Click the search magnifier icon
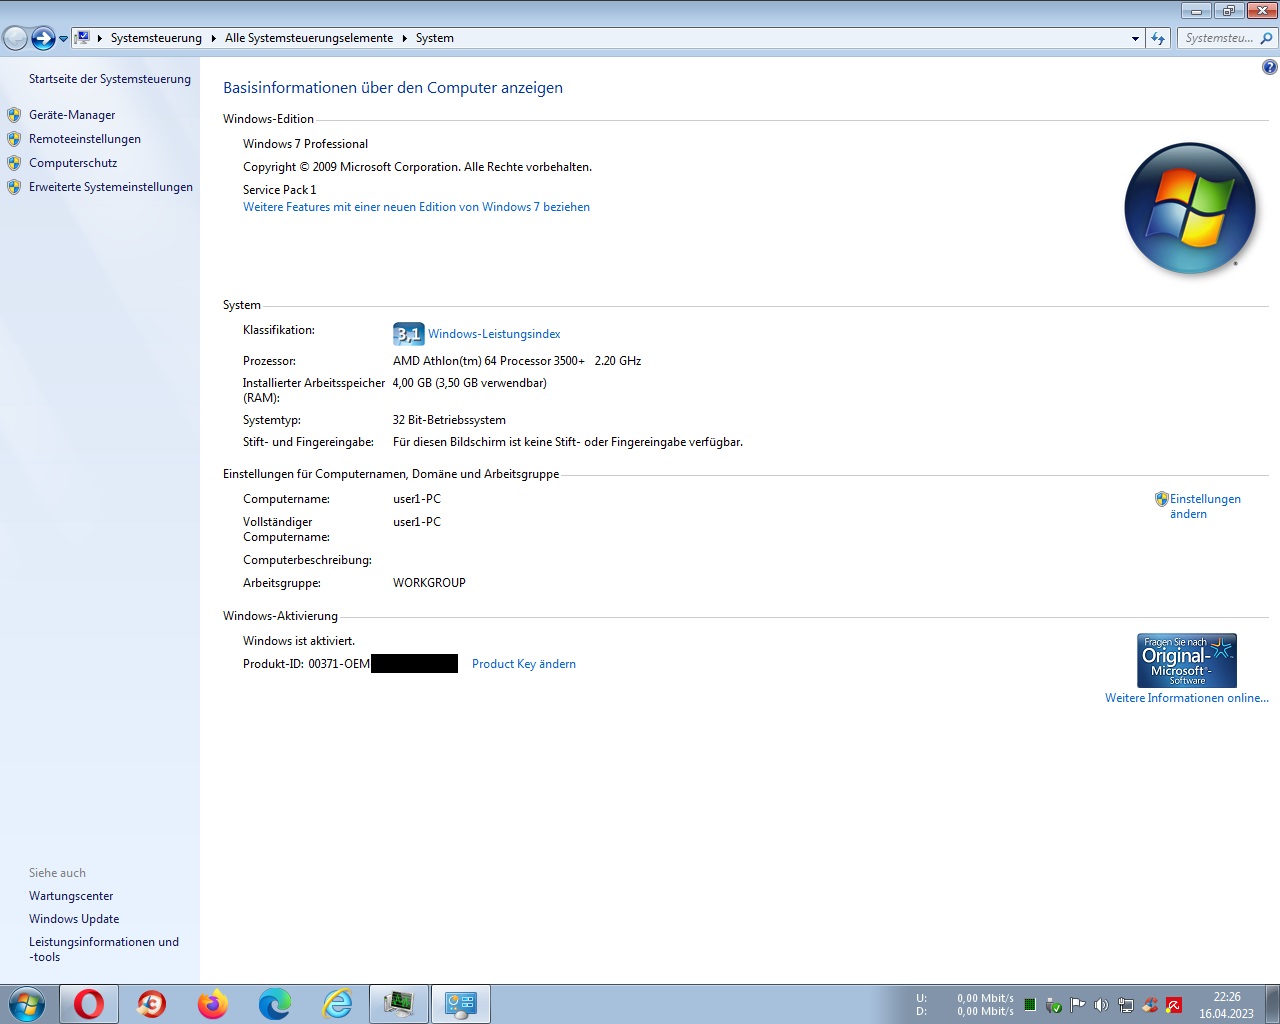 tap(1267, 38)
